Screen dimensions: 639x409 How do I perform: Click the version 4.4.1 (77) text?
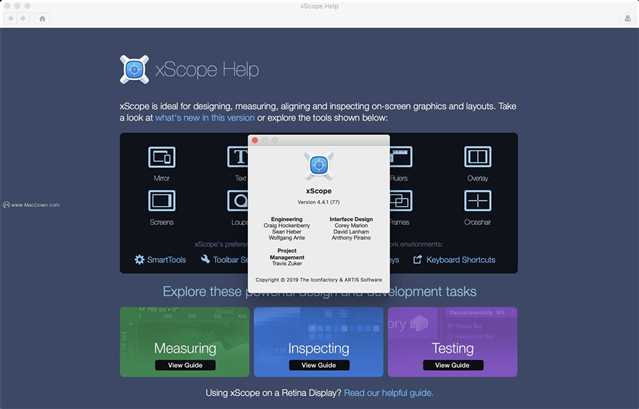point(319,202)
